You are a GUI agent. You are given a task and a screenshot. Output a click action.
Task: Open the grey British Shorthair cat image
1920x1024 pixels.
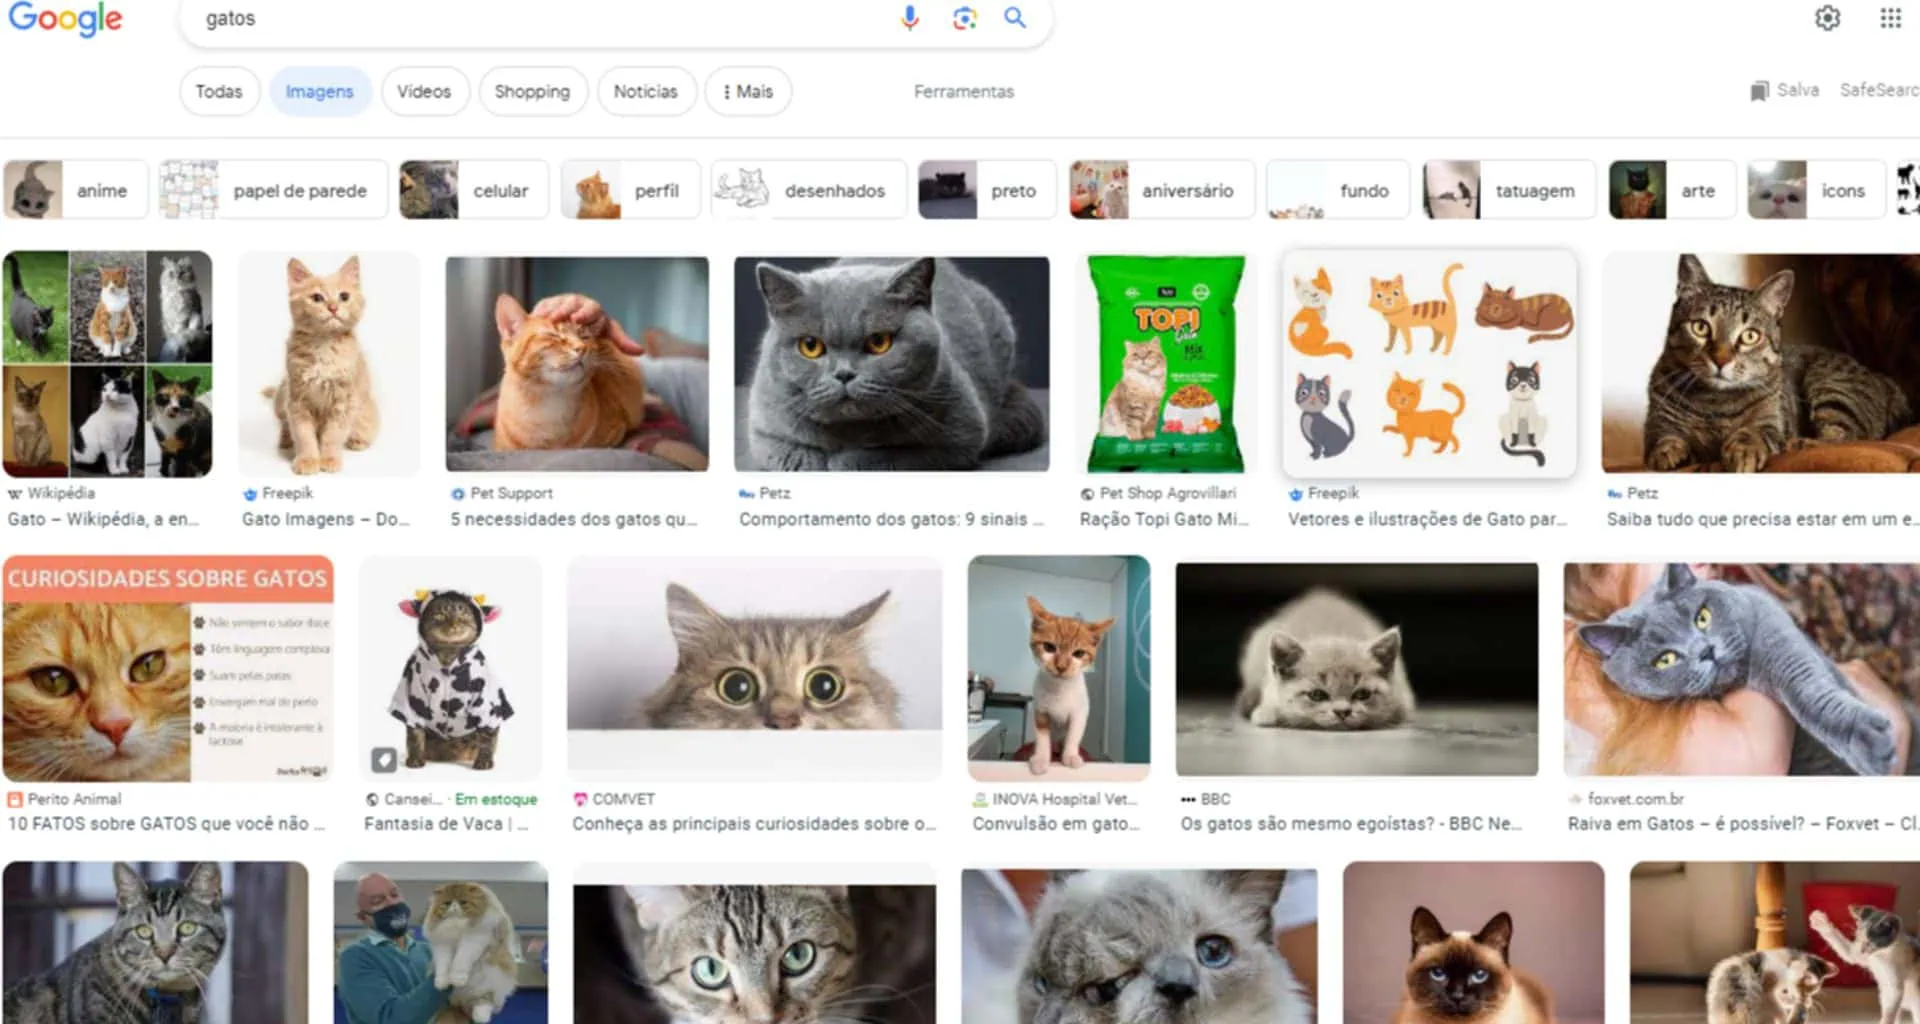tap(891, 363)
